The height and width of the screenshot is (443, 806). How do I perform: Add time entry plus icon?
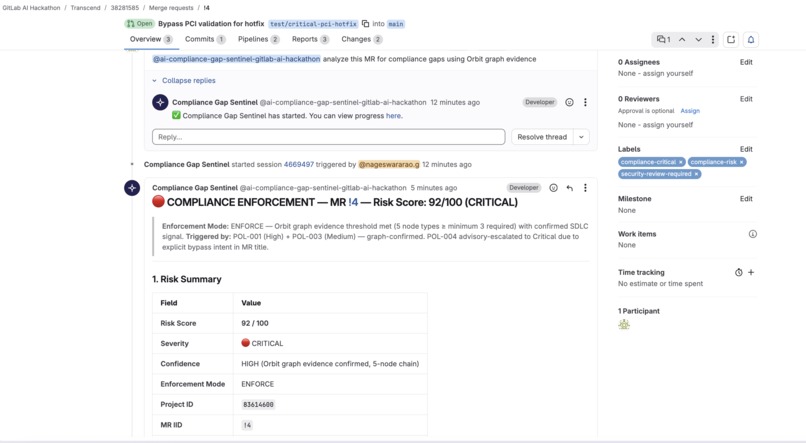pyautogui.click(x=751, y=272)
